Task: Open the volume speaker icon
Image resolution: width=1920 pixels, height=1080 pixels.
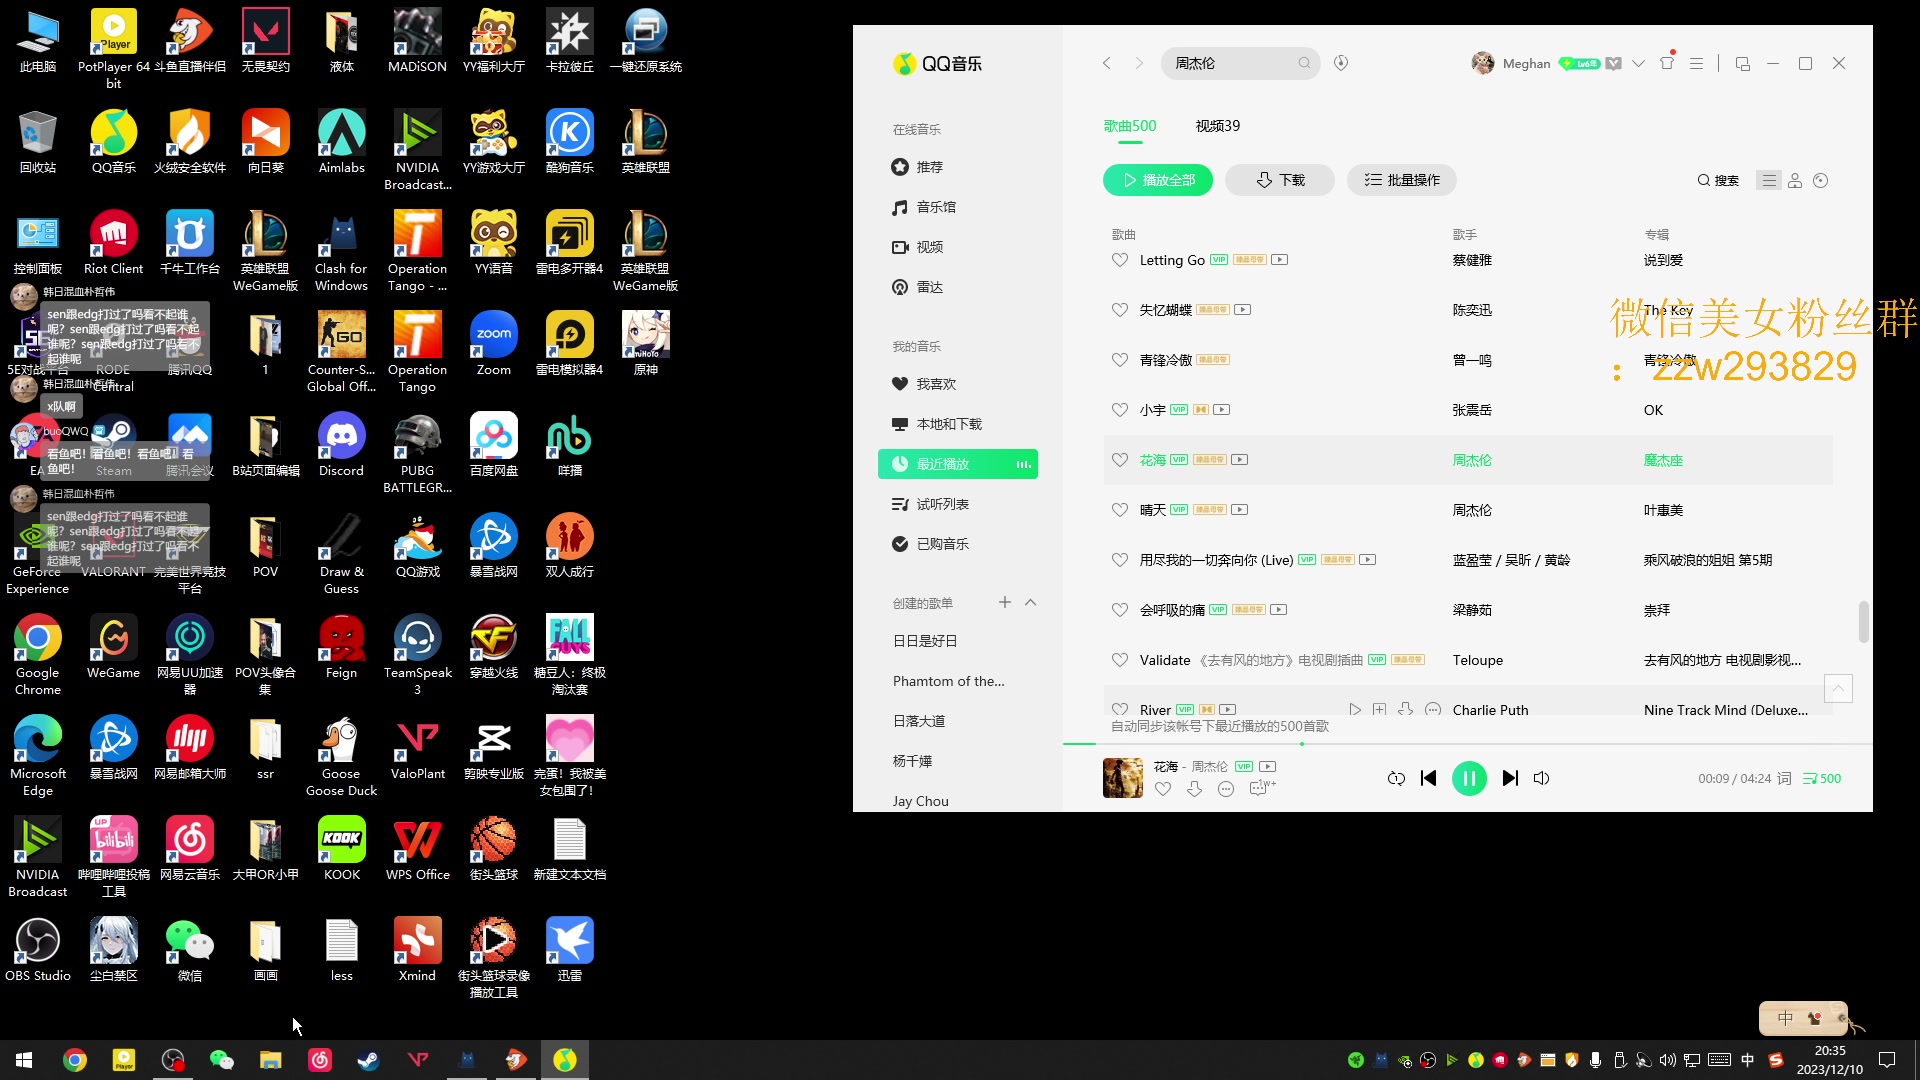Action: 1541,778
